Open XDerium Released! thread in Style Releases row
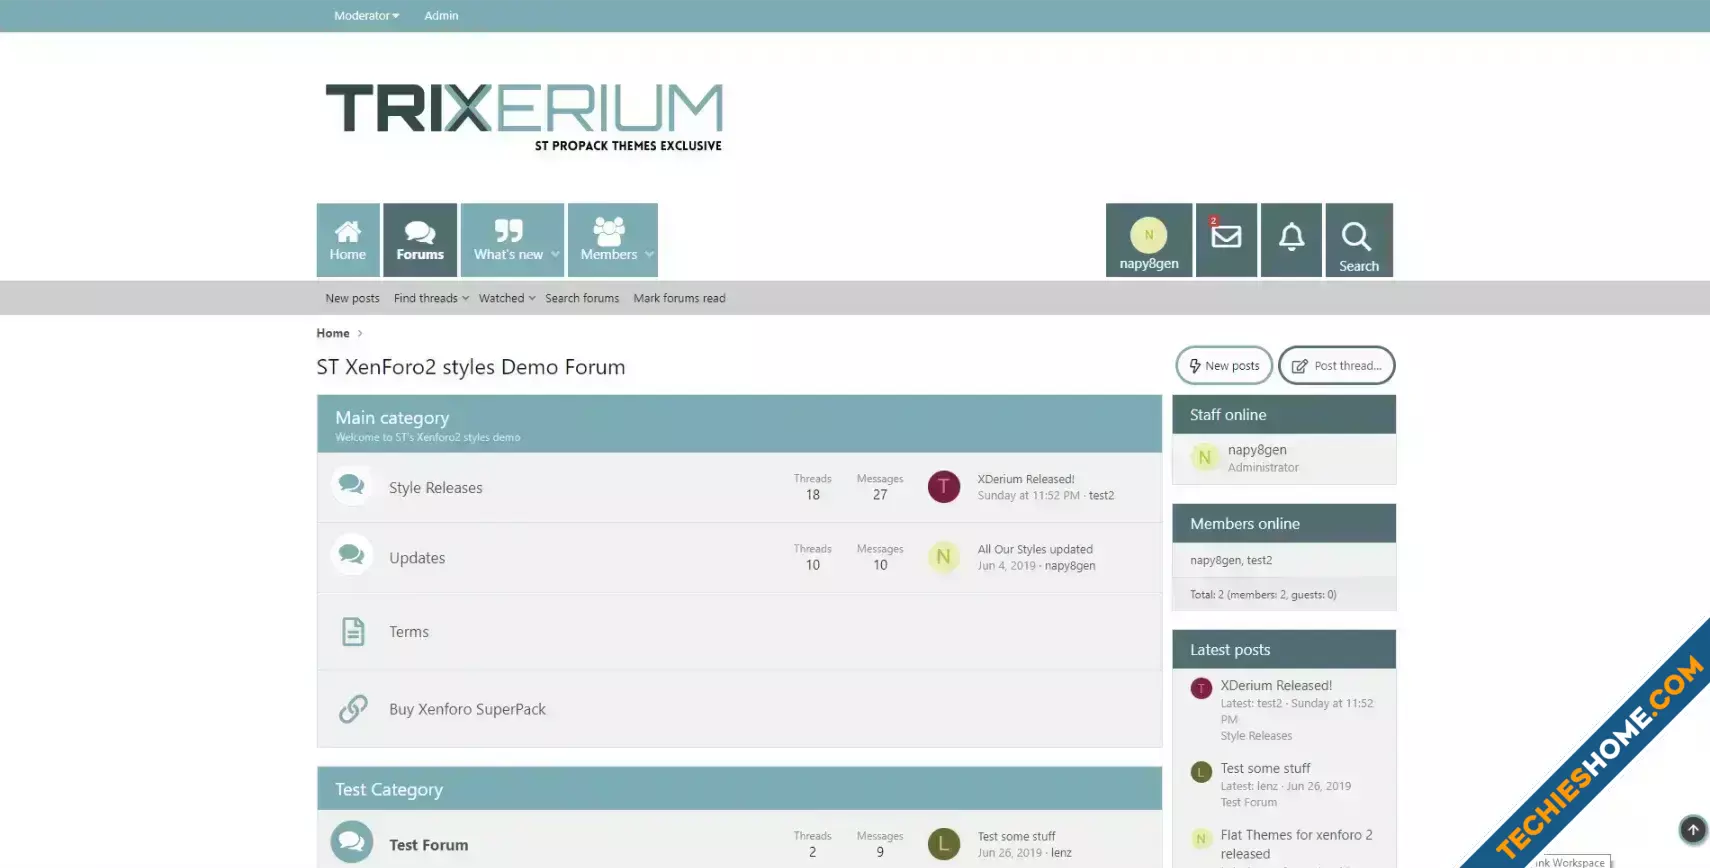Viewport: 1710px width, 868px height. click(1026, 479)
